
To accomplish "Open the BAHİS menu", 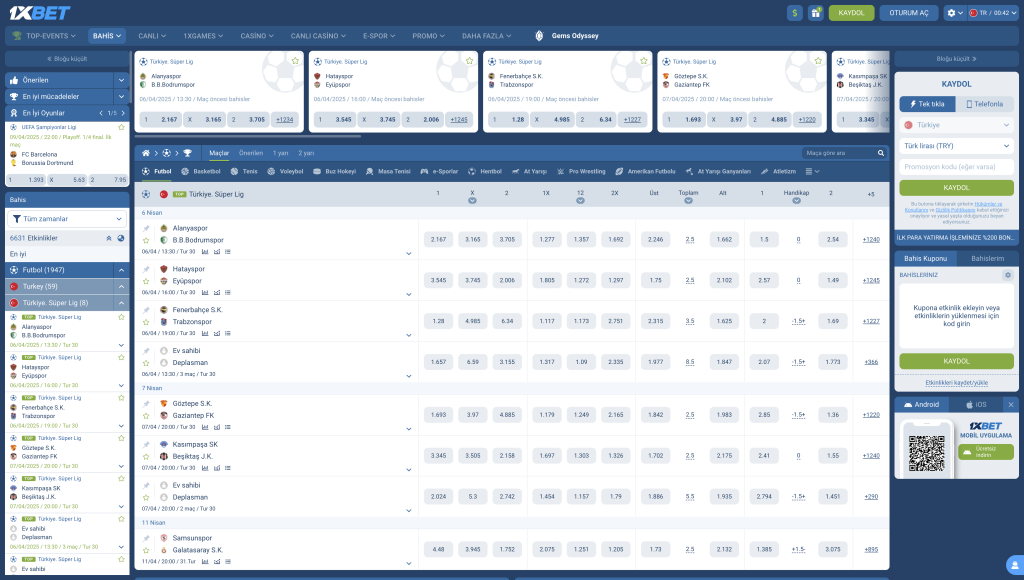I will [x=106, y=36].
